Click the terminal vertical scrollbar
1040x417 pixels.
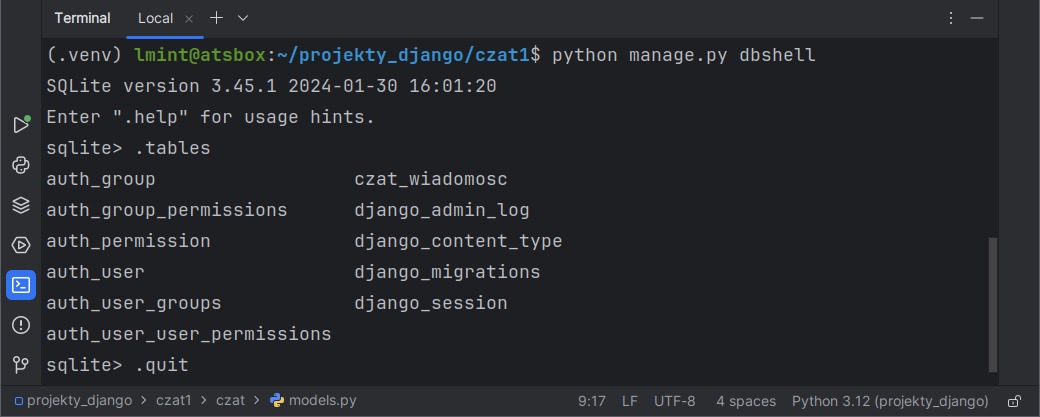coord(993,305)
